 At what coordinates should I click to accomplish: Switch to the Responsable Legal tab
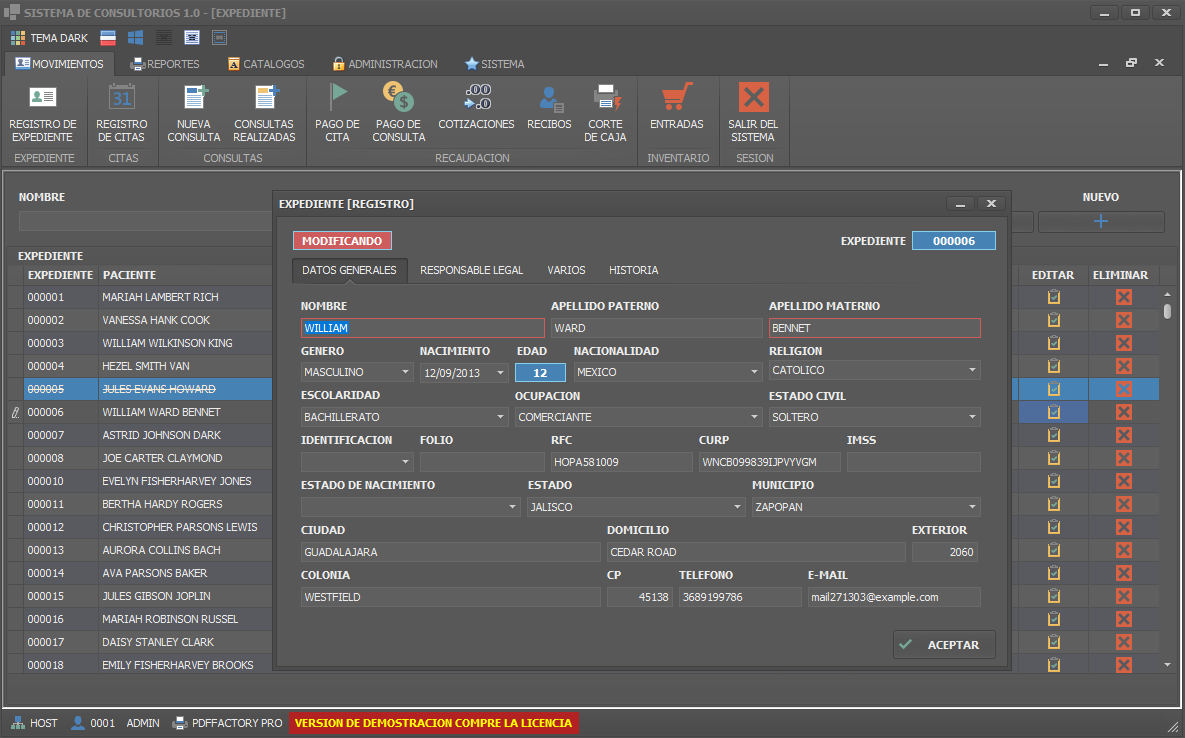click(x=471, y=270)
